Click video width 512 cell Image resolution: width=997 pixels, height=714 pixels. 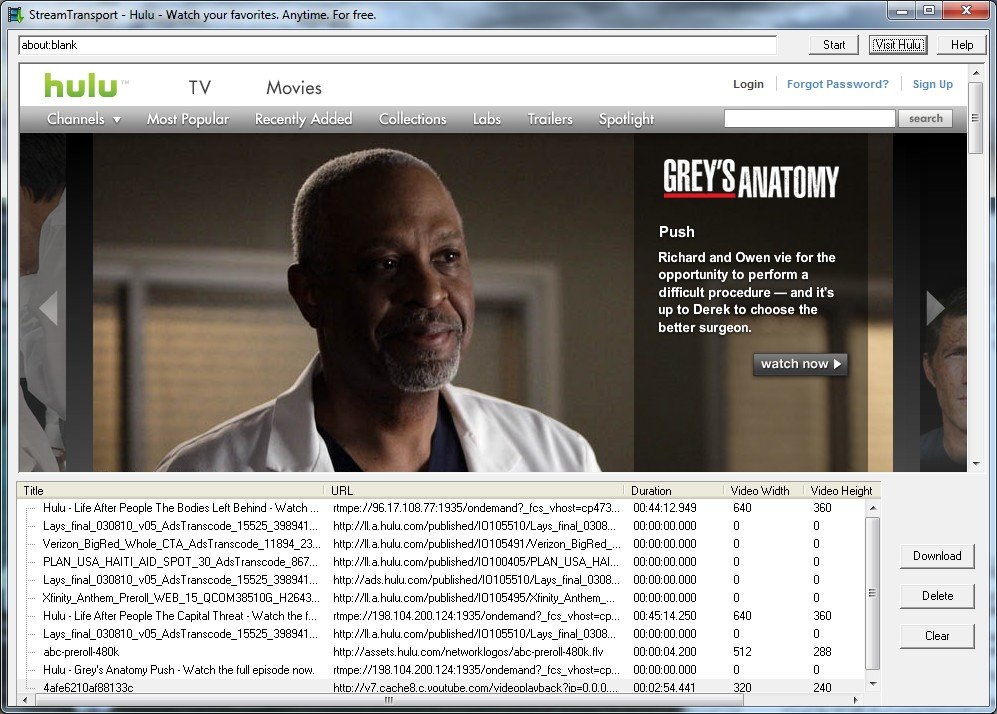(x=742, y=652)
